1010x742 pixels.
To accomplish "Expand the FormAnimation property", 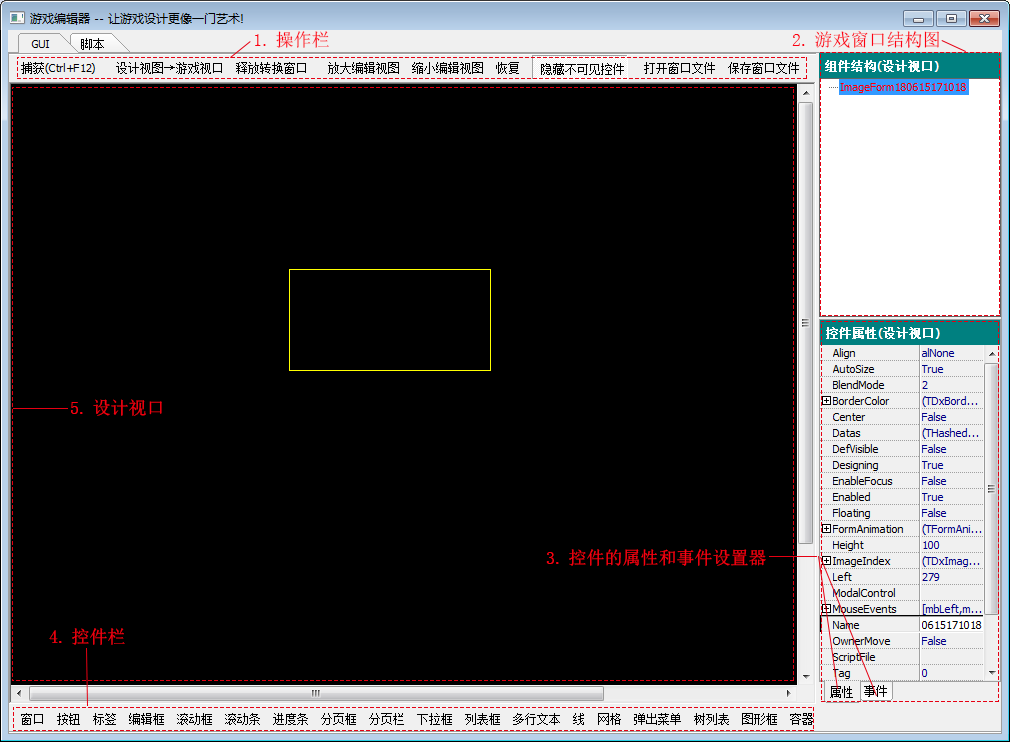I will [826, 529].
